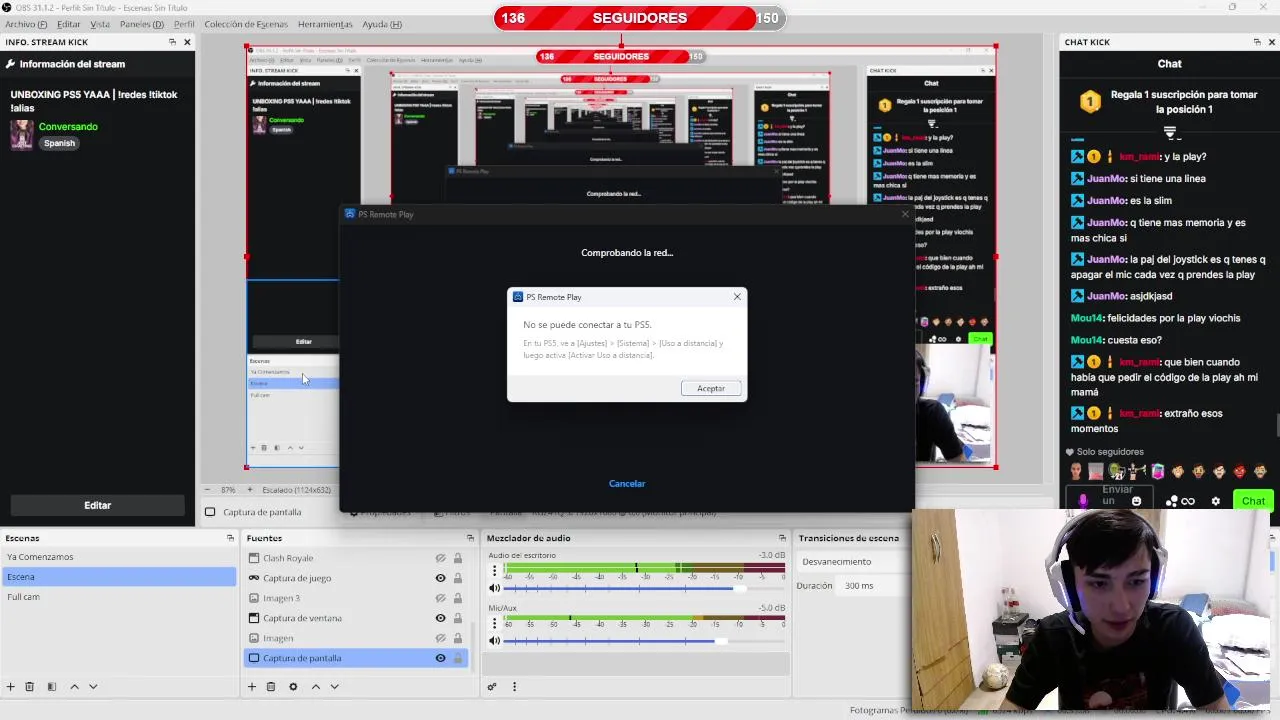Screen dimensions: 1280x720
Task: Move source up arrow in Fuentes
Action: coord(316,687)
